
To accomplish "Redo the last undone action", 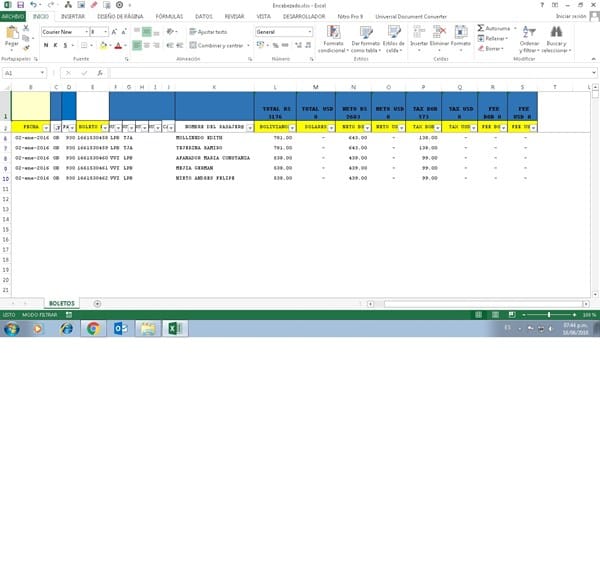I will click(51, 5).
